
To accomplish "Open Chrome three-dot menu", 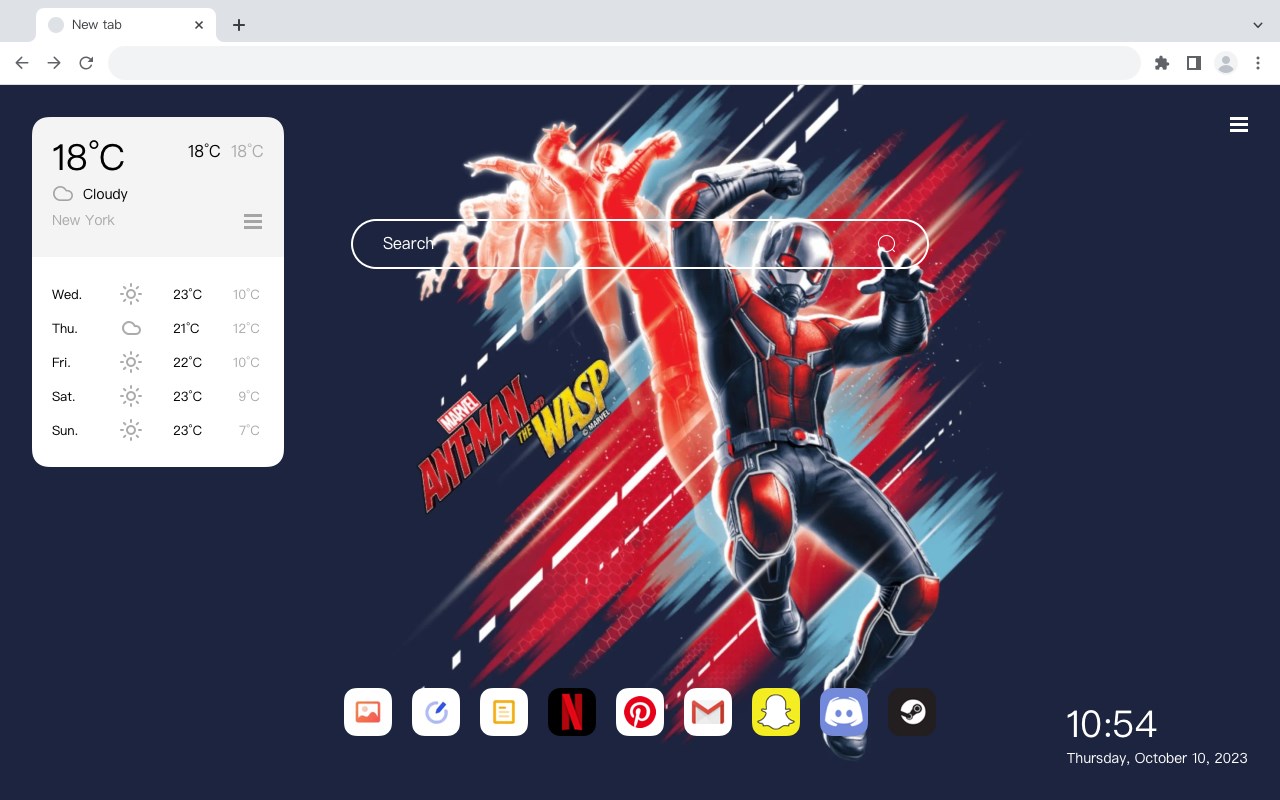I will pyautogui.click(x=1257, y=63).
